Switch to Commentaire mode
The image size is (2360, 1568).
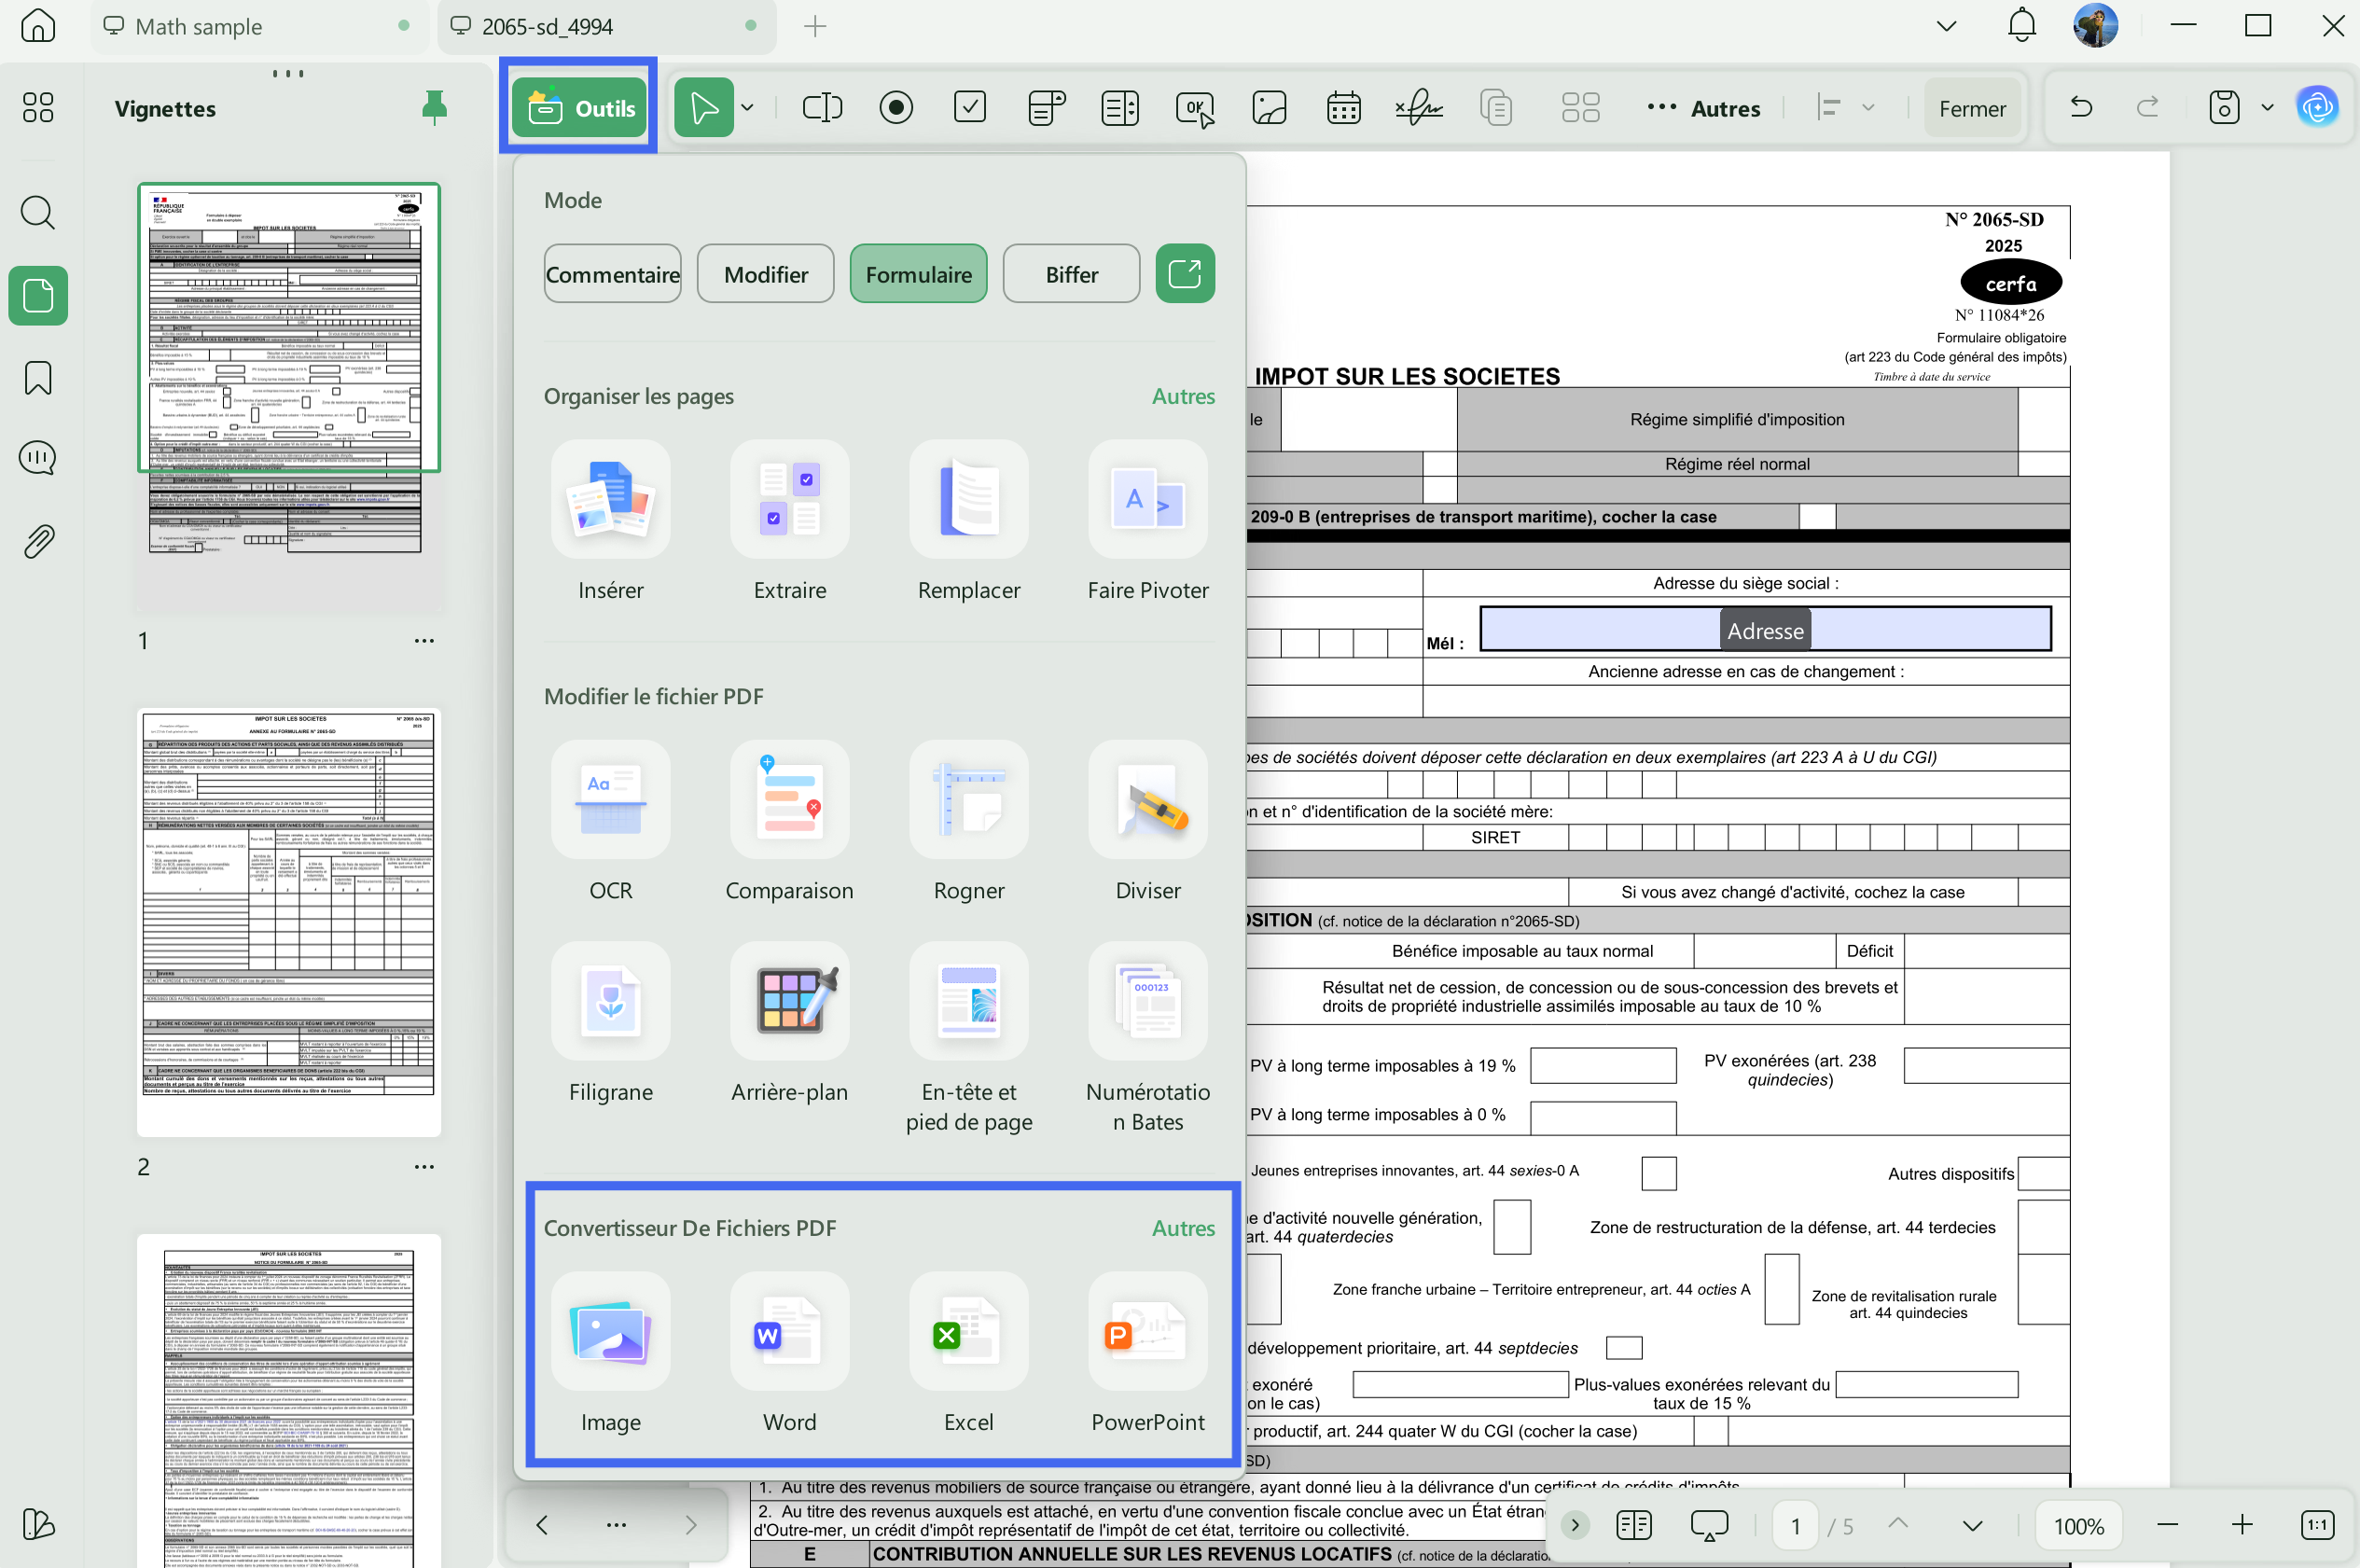tap(612, 274)
